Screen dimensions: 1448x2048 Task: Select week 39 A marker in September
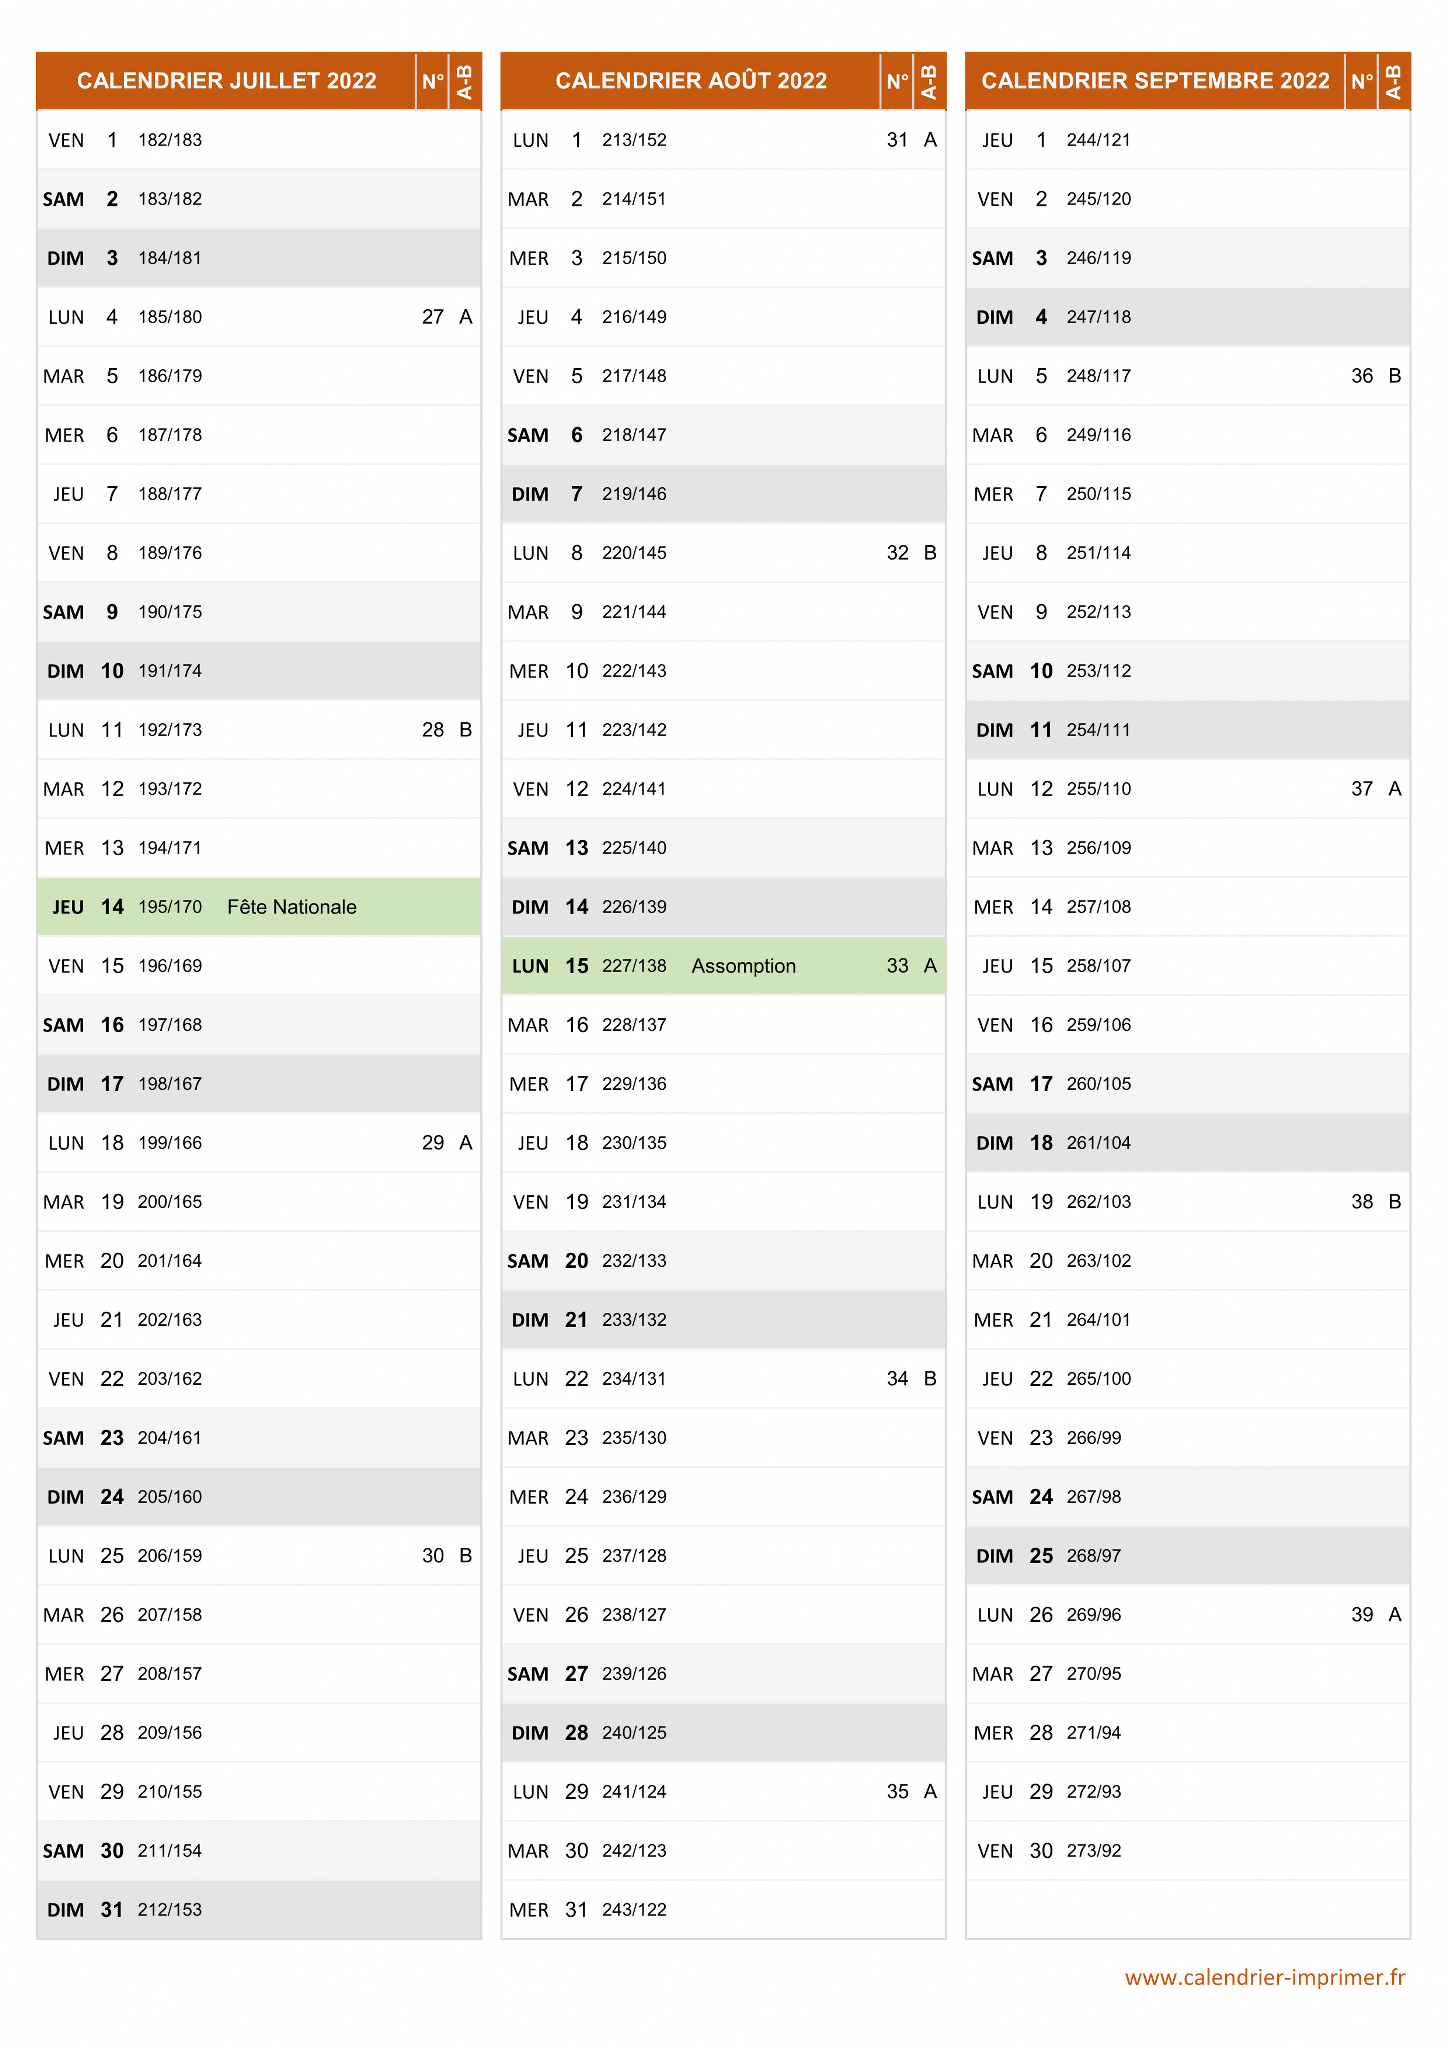(x=1376, y=1615)
